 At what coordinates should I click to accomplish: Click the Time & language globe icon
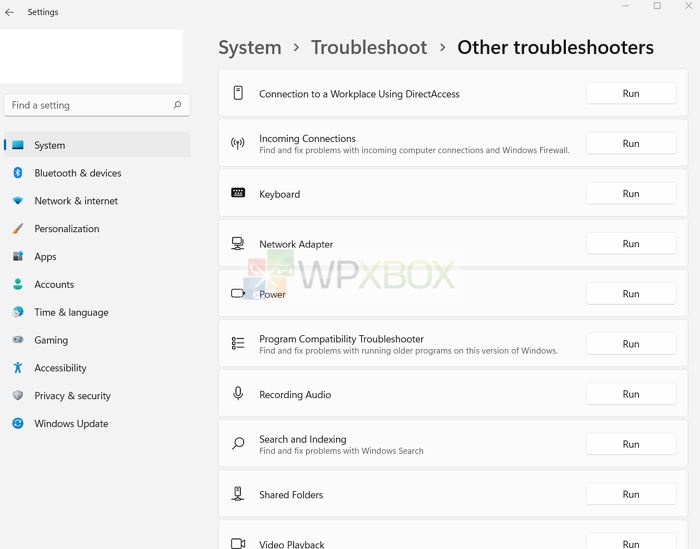(x=18, y=312)
